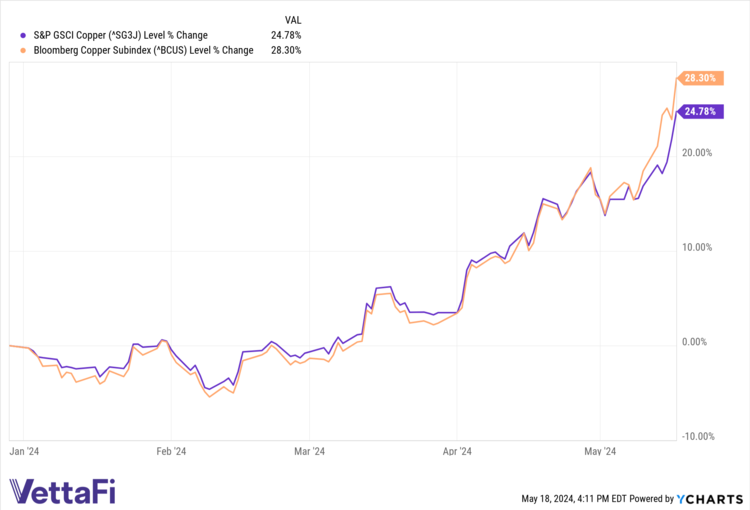The image size is (750, 510).
Task: Click the 10.00% y-axis label
Action: pyautogui.click(x=697, y=247)
